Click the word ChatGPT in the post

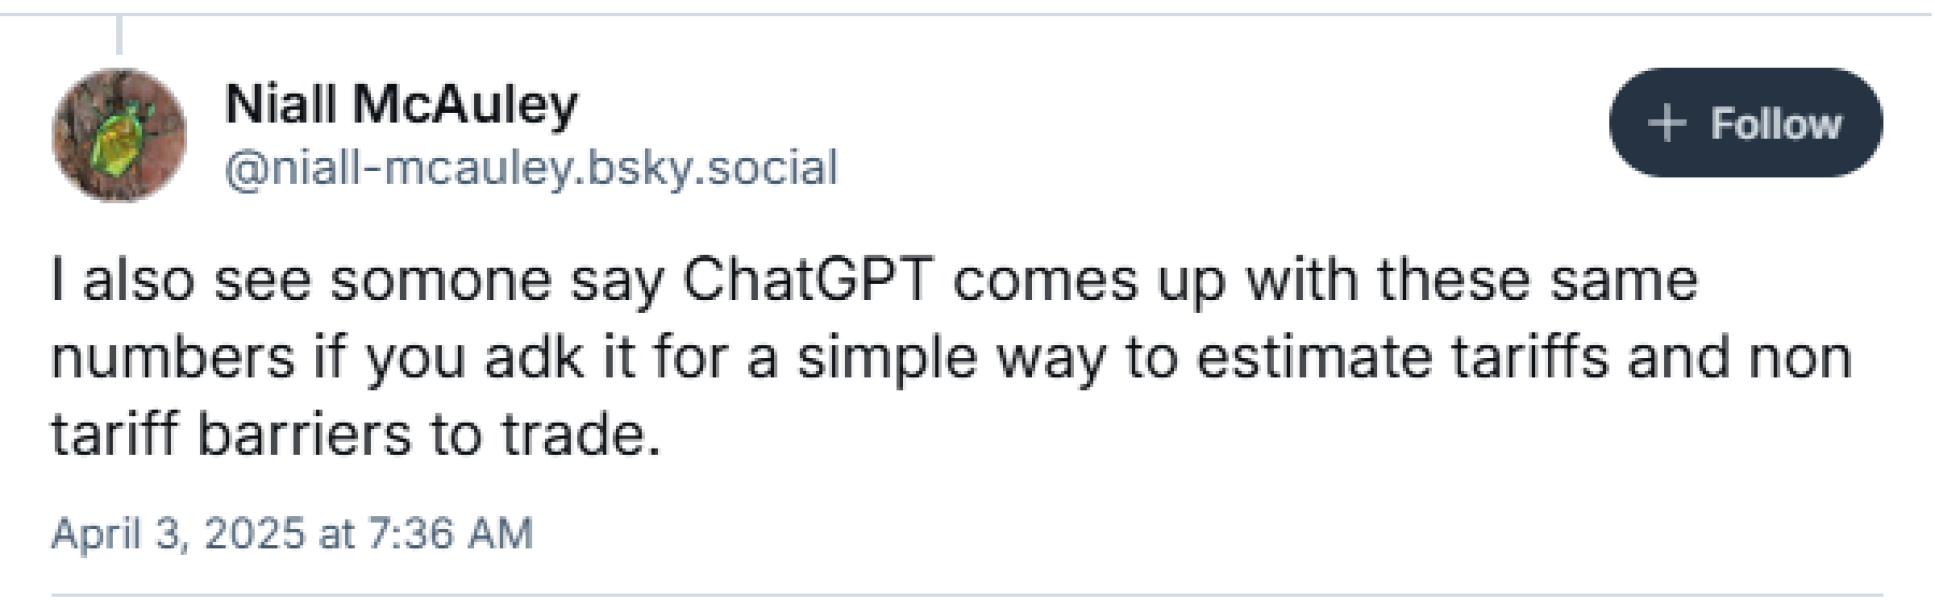click(808, 280)
